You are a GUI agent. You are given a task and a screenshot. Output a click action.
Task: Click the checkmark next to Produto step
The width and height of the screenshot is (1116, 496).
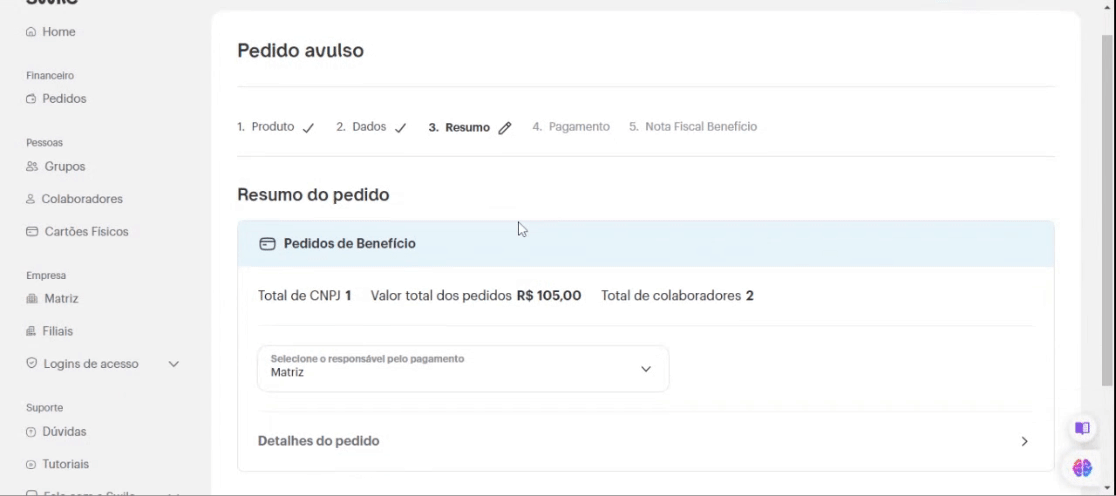pyautogui.click(x=308, y=128)
